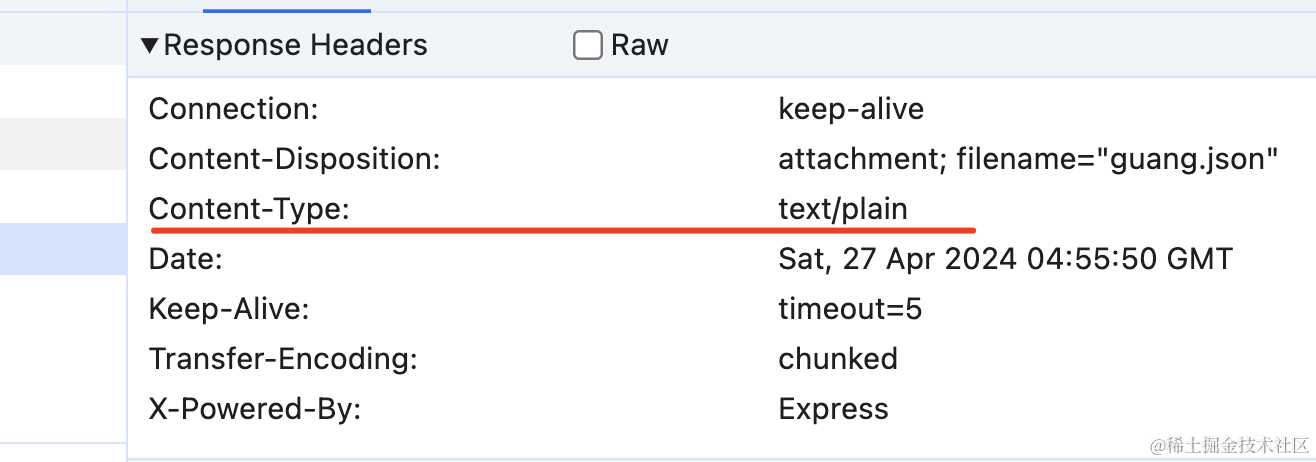Screen dimensions: 1316x462
Task: Click the Raw checkbox text label
Action: click(639, 45)
